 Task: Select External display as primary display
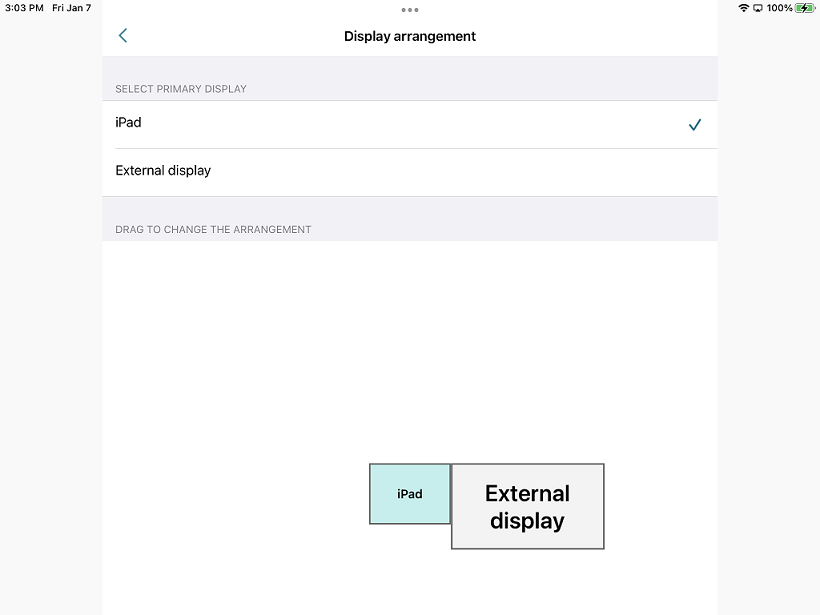[163, 171]
